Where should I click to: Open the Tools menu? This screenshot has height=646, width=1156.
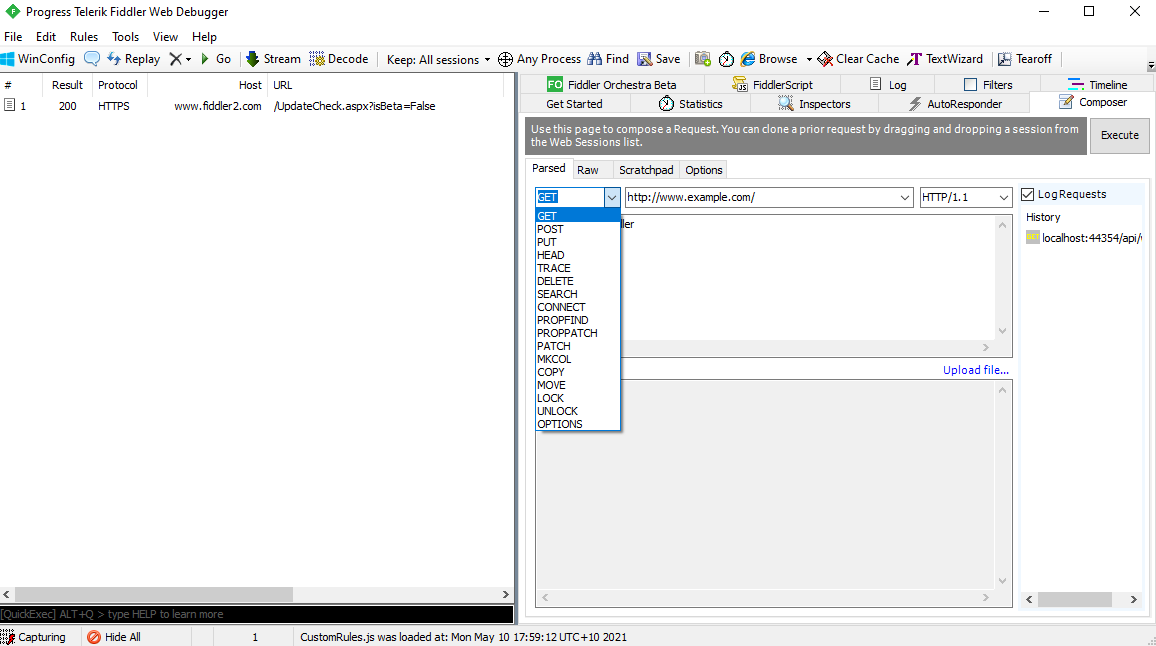tap(125, 37)
